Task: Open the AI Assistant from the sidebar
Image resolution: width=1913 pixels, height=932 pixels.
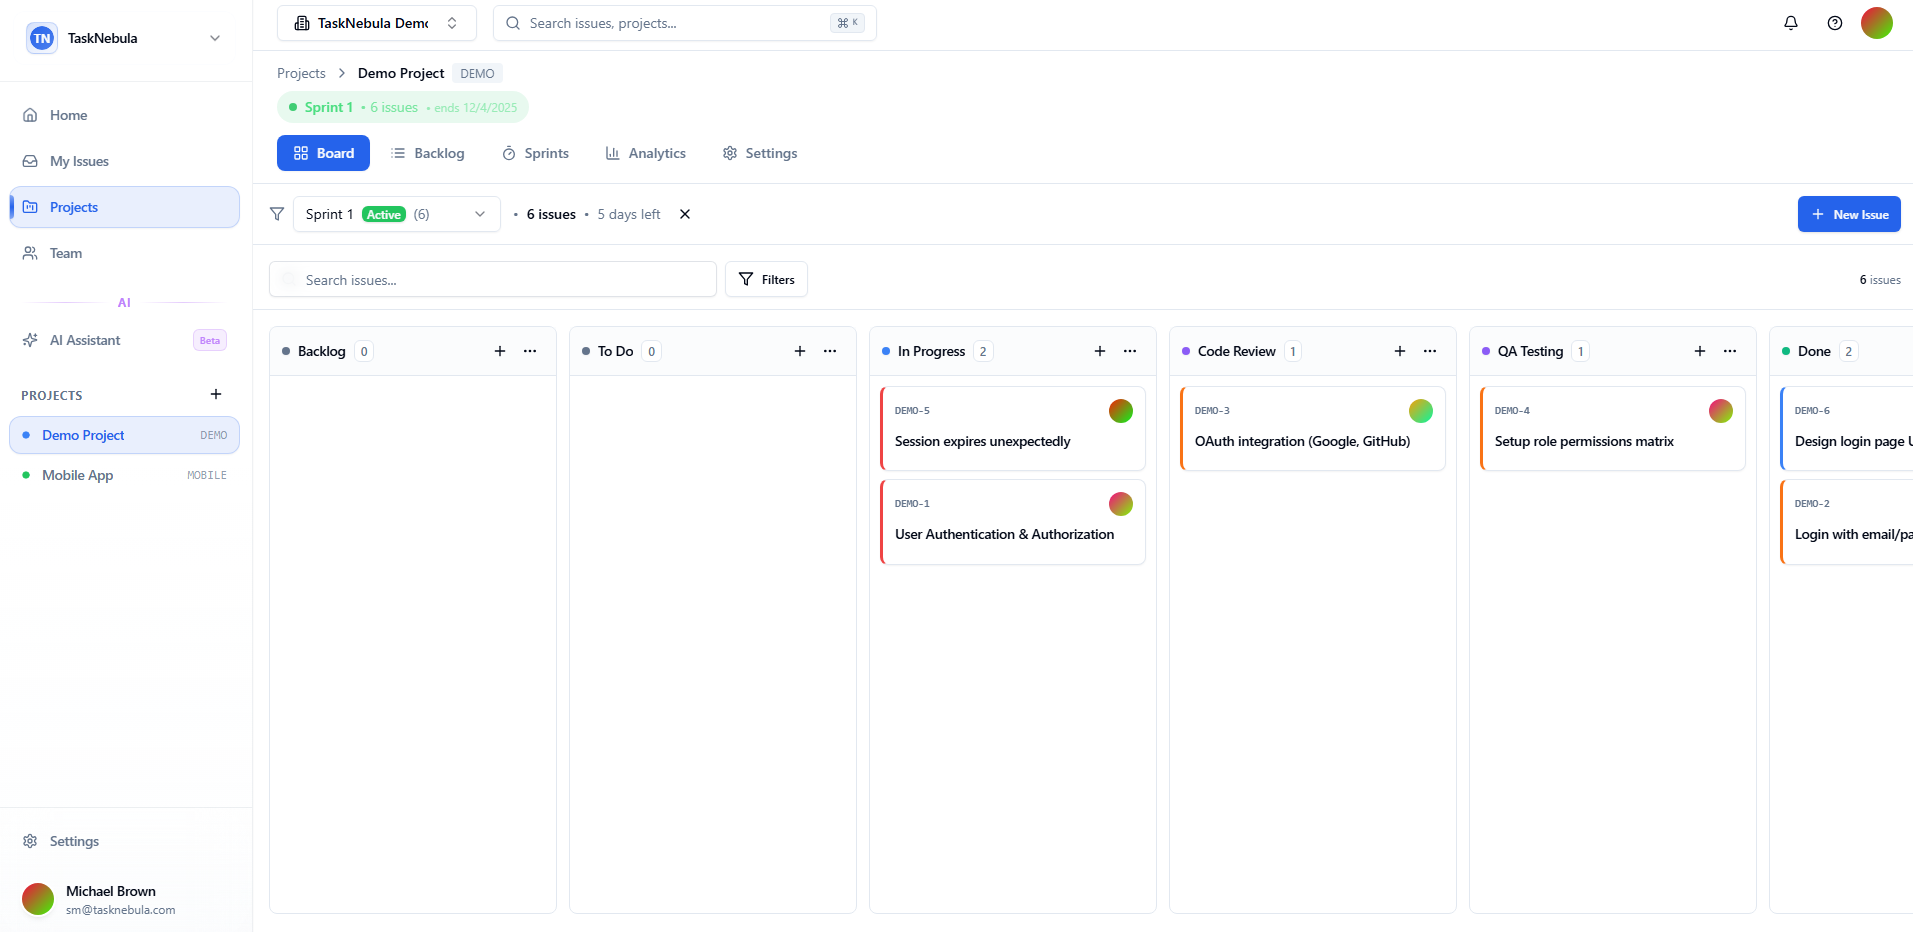Action: coord(84,339)
